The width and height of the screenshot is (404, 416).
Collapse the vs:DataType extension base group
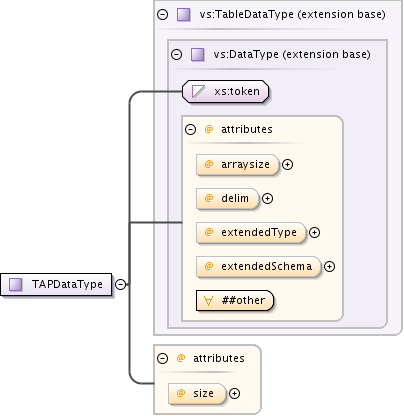tap(176, 54)
